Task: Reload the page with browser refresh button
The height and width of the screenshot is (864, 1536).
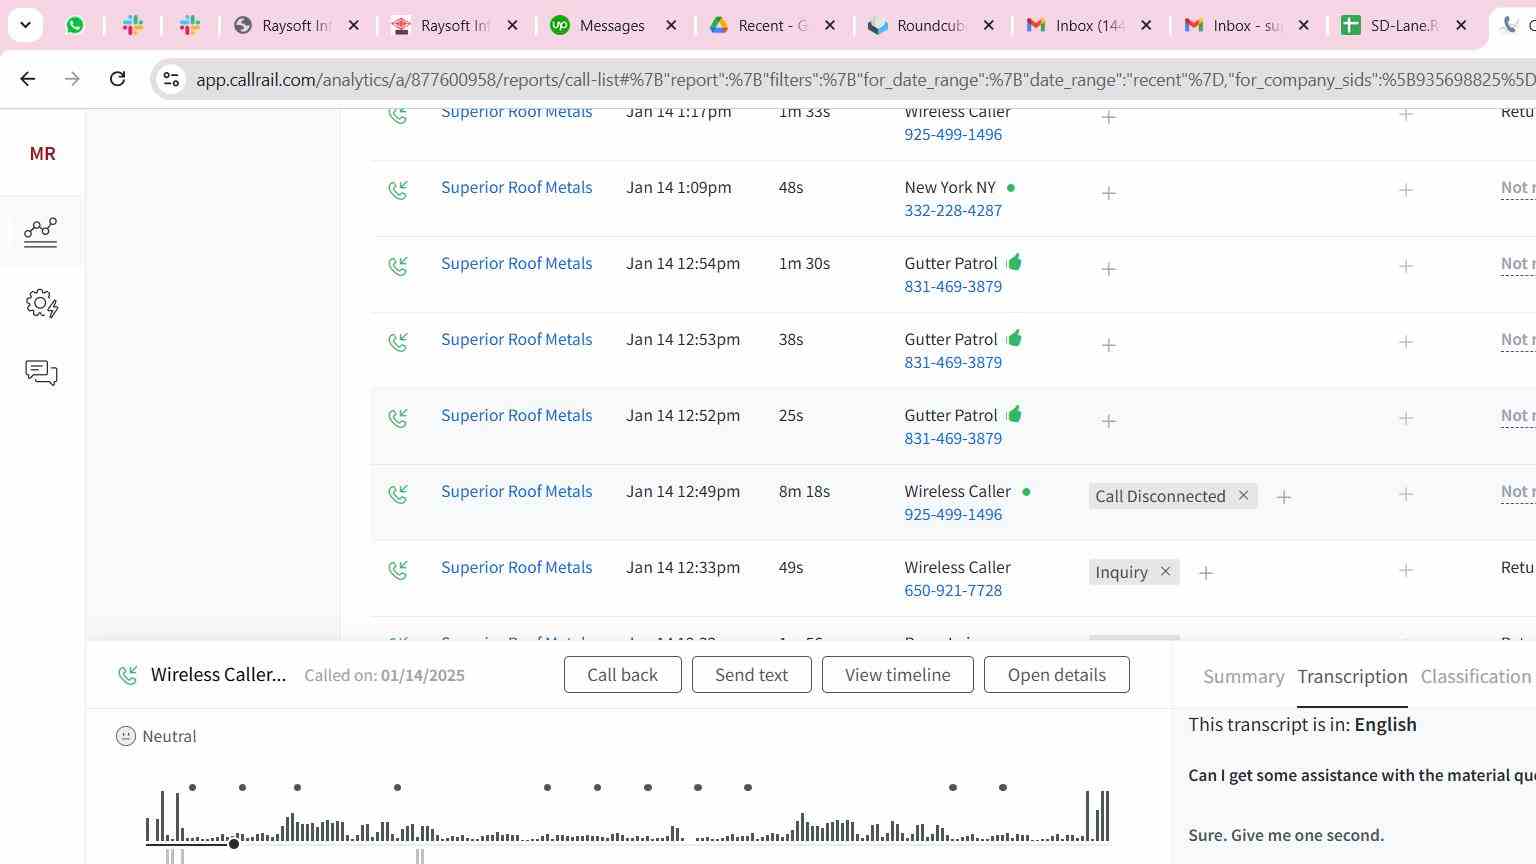Action: (117, 78)
